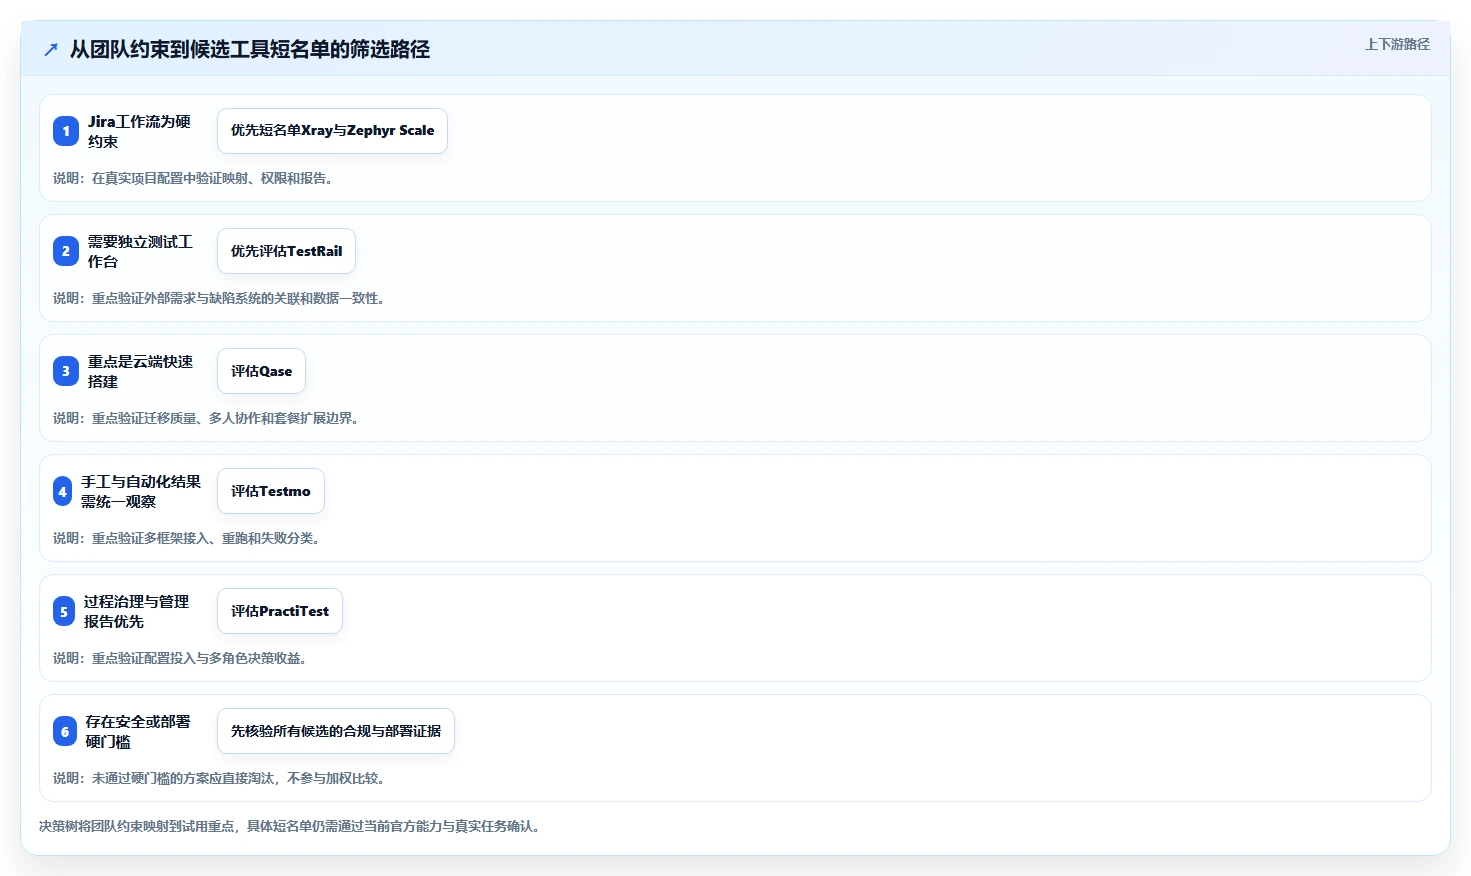
Task: Click the condition text 存在安全或部署硬门槛
Action: point(138,731)
